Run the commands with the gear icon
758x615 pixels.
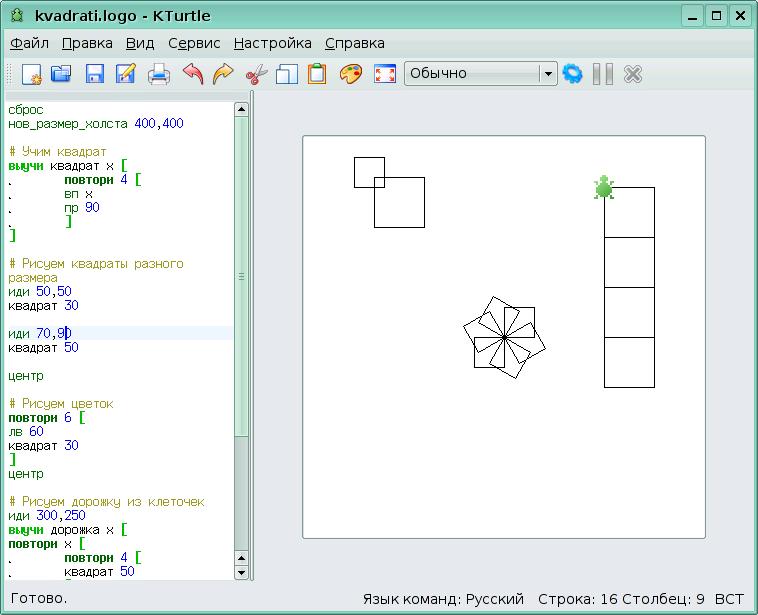pyautogui.click(x=573, y=74)
